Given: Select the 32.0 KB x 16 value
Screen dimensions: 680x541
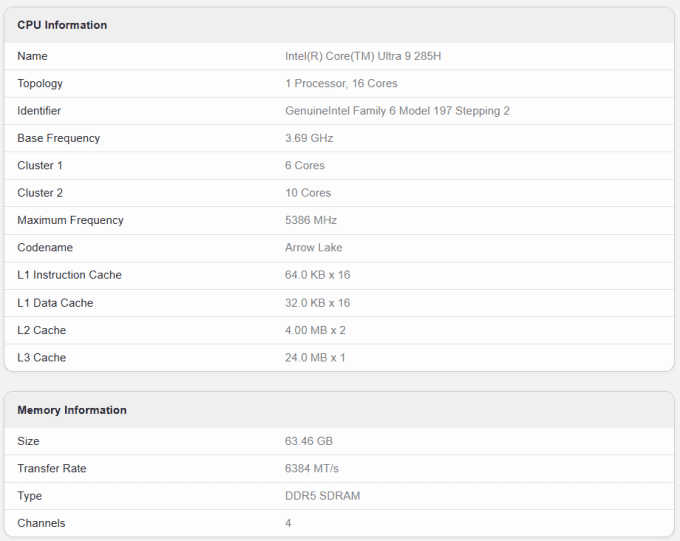Looking at the screenshot, I should [x=317, y=303].
